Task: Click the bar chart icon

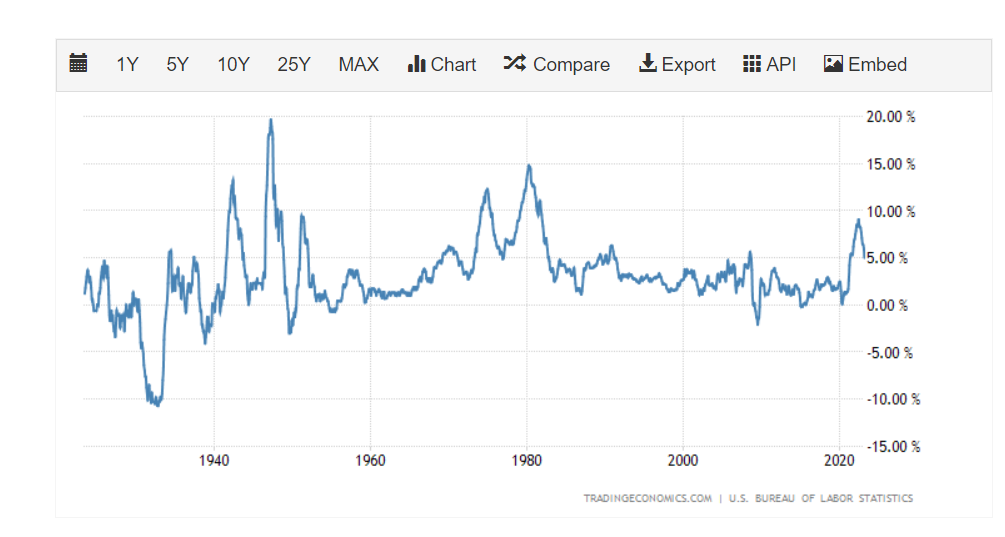Action: tap(417, 63)
